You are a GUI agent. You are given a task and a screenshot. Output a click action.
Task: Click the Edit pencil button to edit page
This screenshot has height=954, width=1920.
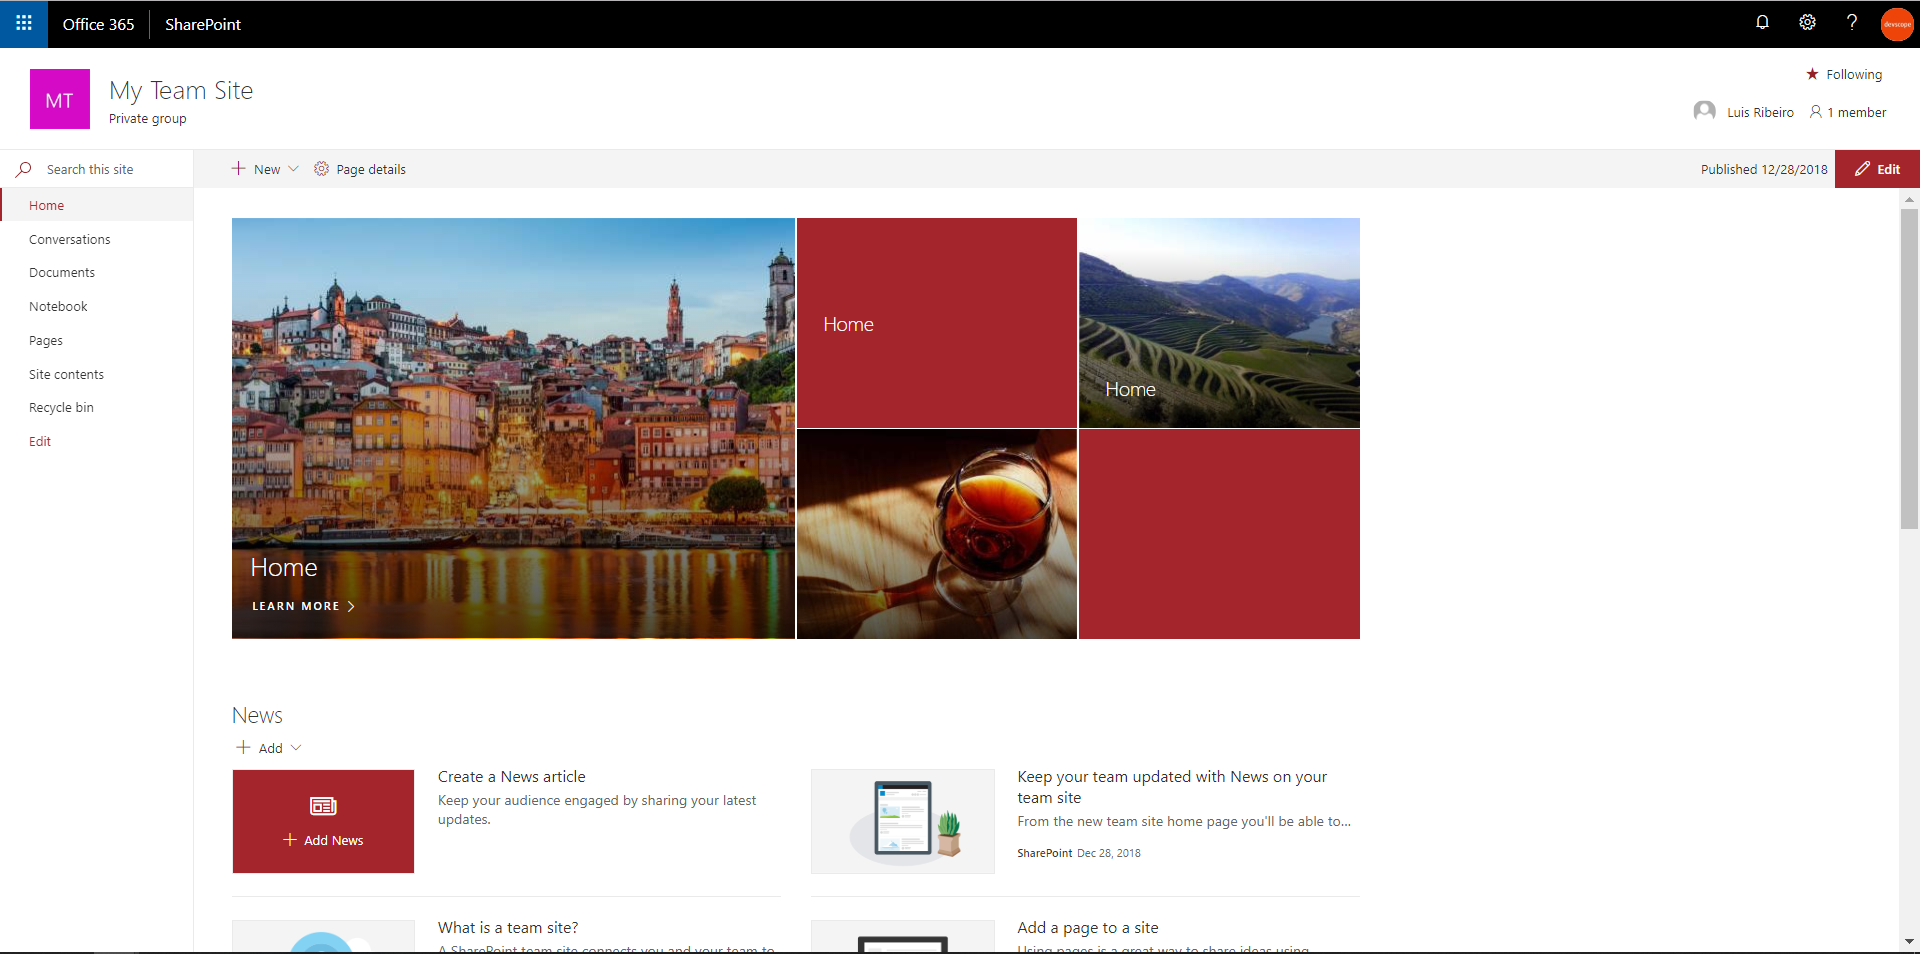1877,169
